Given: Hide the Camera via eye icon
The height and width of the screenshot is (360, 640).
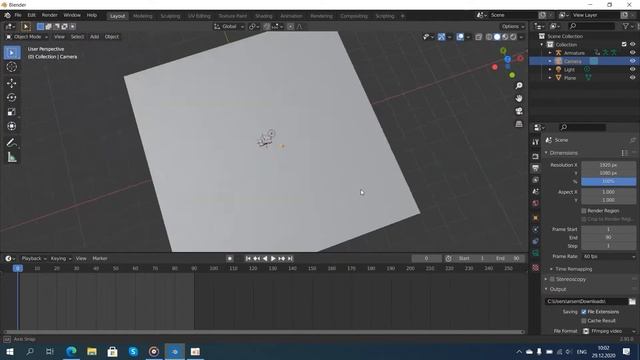Looking at the screenshot, I should coord(632,61).
